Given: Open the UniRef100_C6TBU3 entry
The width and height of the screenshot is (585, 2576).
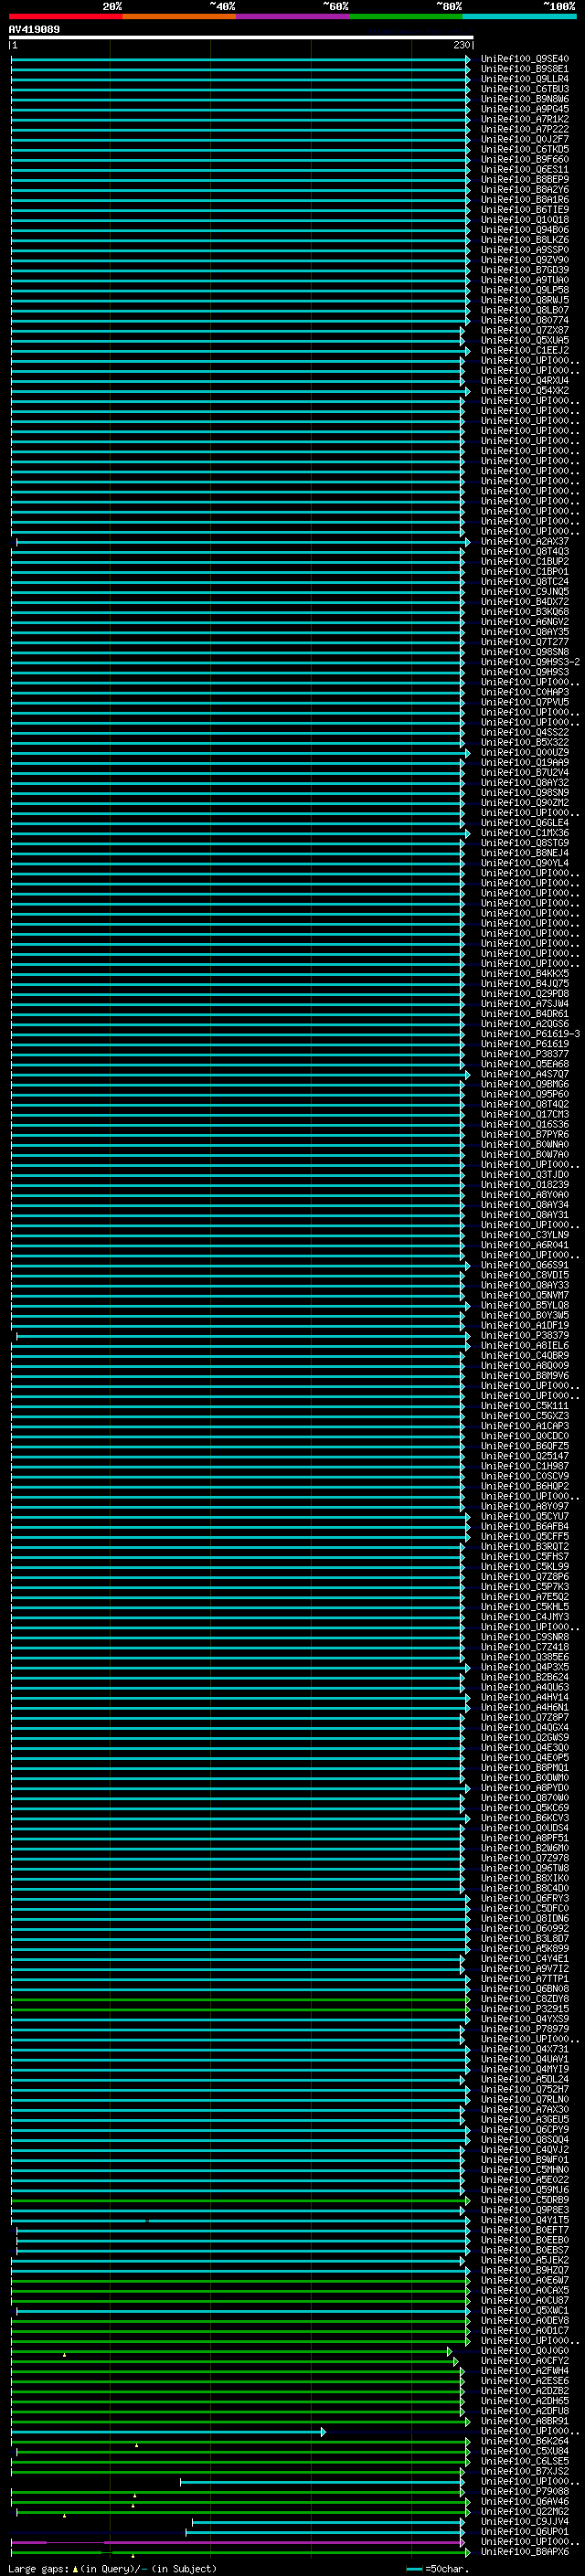Looking at the screenshot, I should point(524,89).
